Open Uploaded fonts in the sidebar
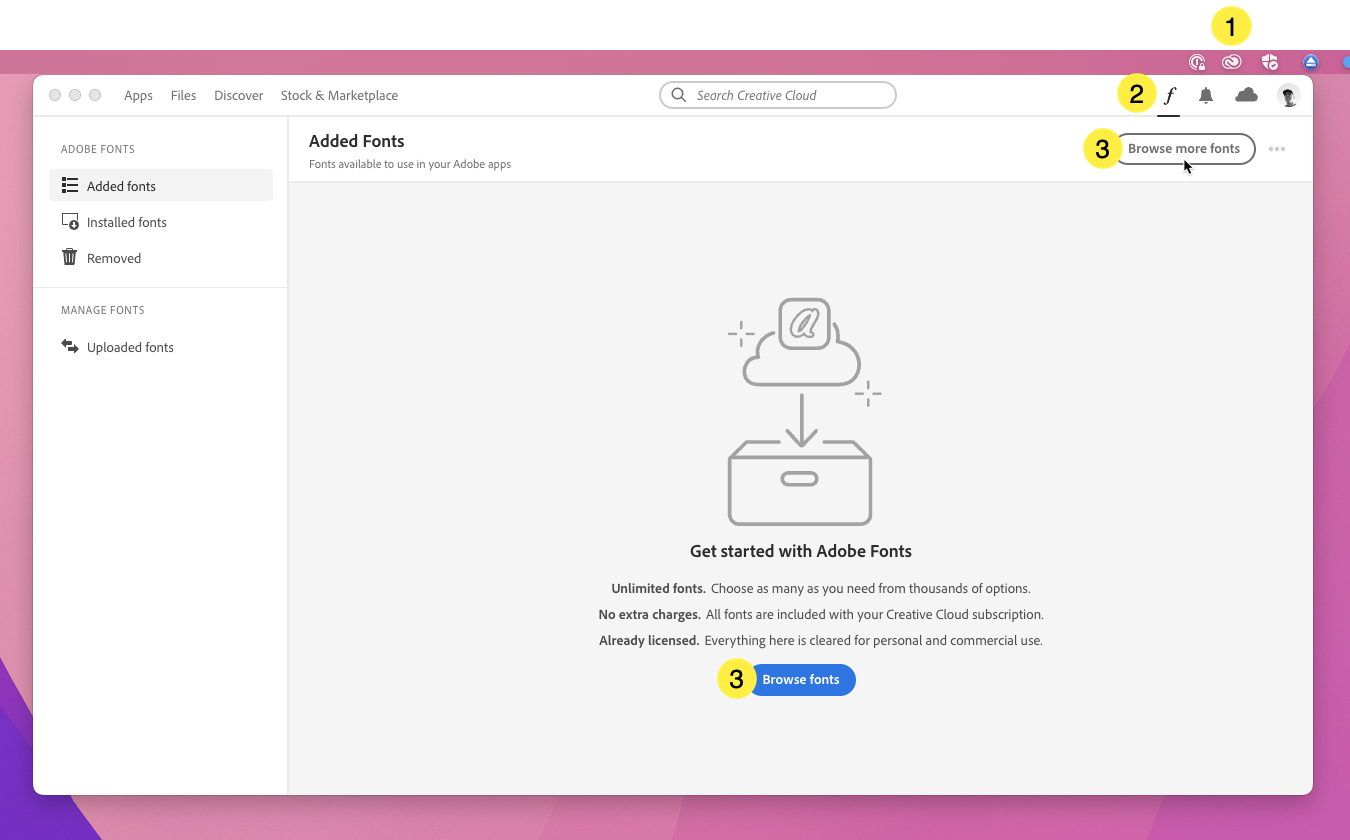The width and height of the screenshot is (1350, 840). click(x=161, y=347)
